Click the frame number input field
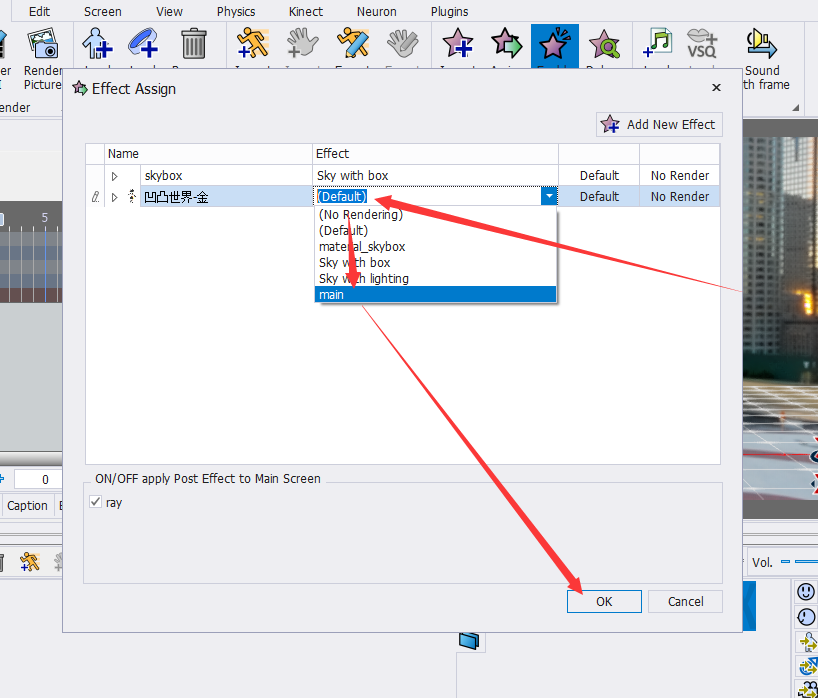The width and height of the screenshot is (818, 698). pyautogui.click(x=38, y=479)
